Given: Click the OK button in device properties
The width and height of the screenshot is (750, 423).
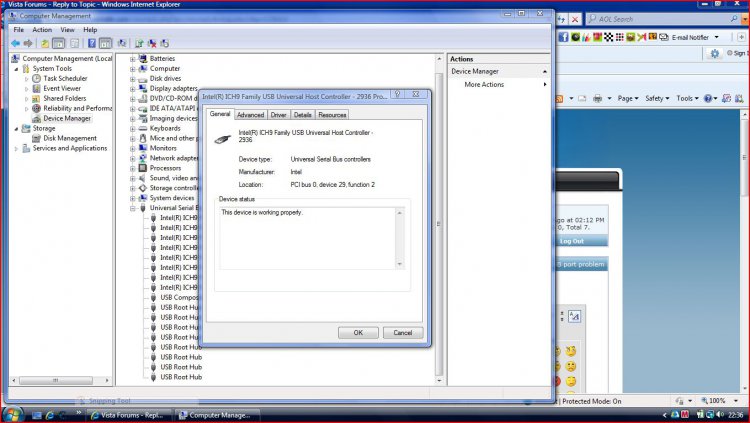Looking at the screenshot, I should pyautogui.click(x=358, y=333).
